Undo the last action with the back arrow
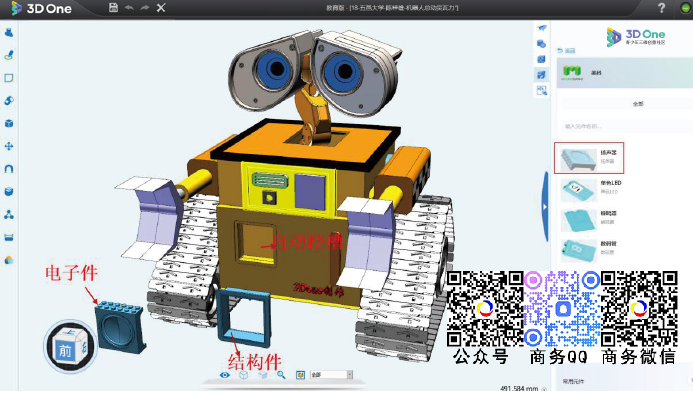 pos(129,8)
